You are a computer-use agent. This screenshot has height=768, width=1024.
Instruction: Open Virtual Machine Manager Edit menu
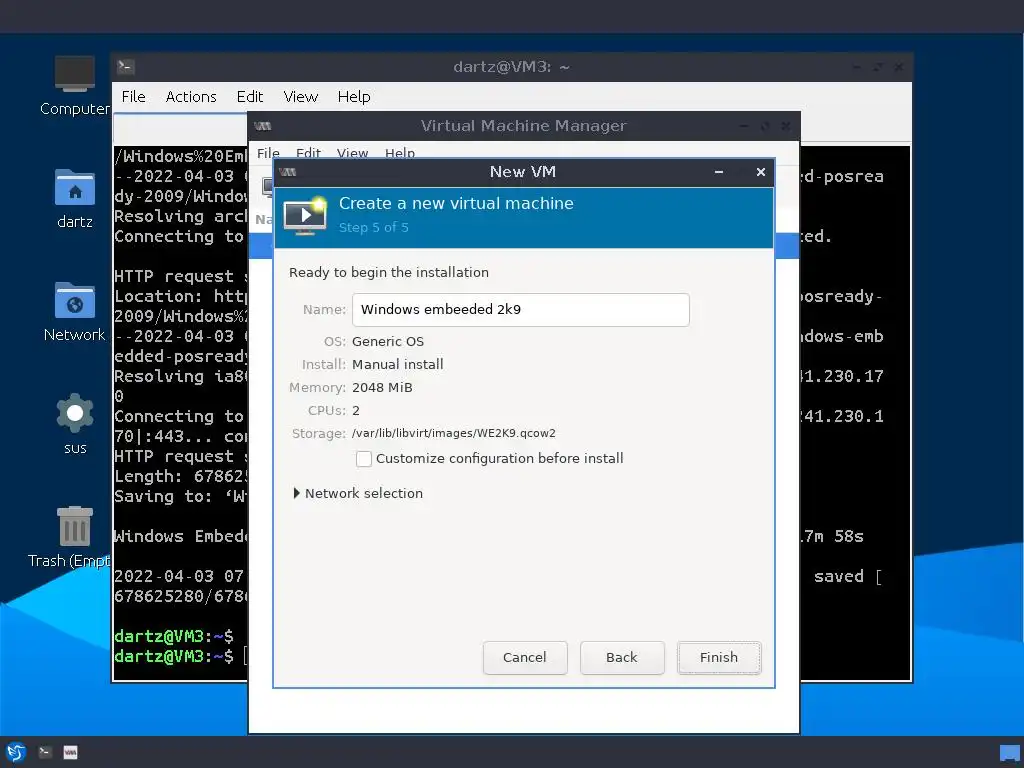(x=308, y=153)
